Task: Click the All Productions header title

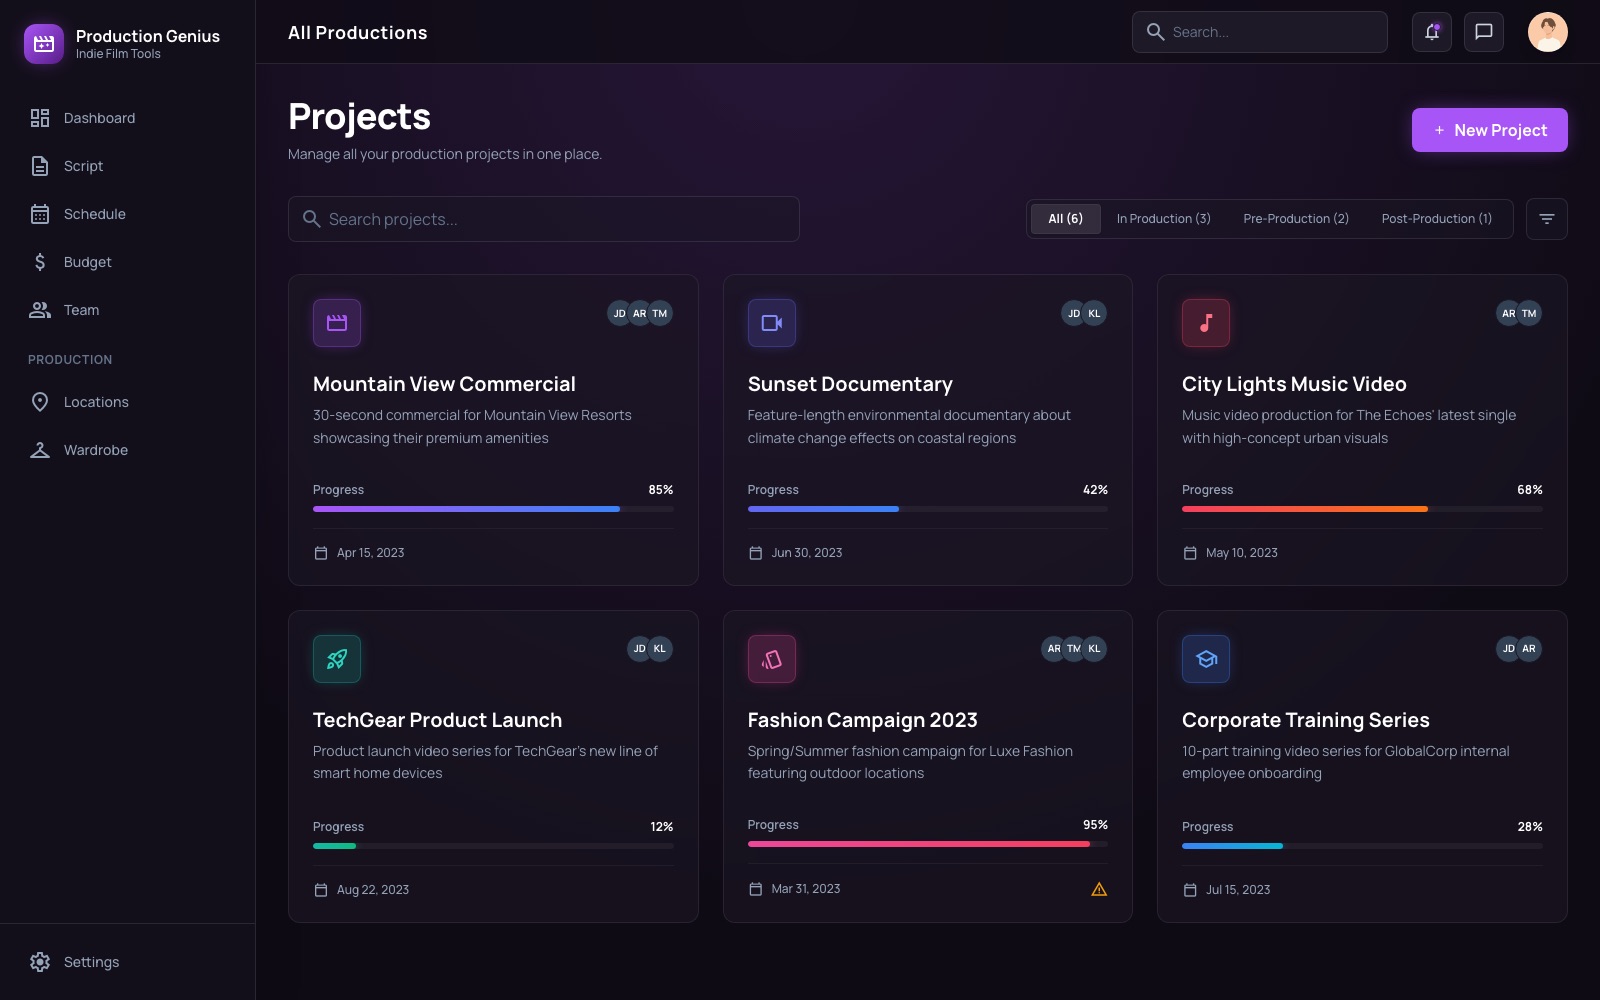Action: pyautogui.click(x=358, y=33)
